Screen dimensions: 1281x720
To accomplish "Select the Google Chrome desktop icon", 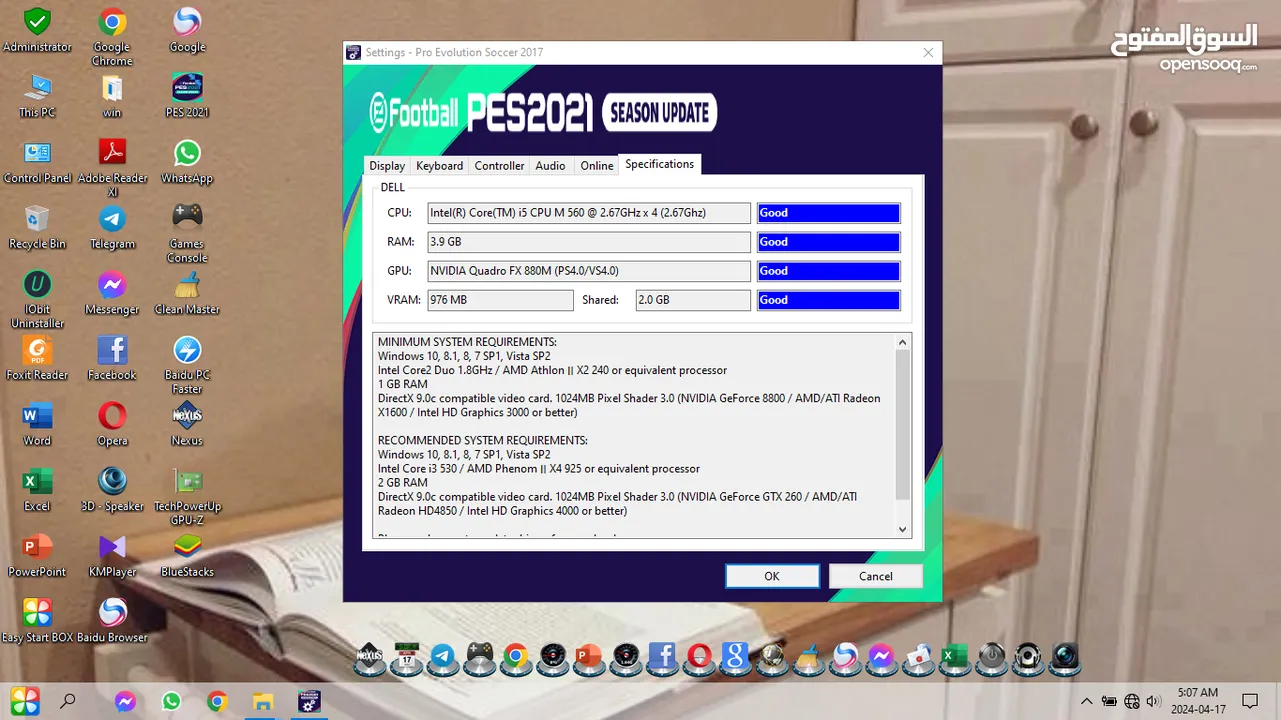I will pyautogui.click(x=112, y=37).
